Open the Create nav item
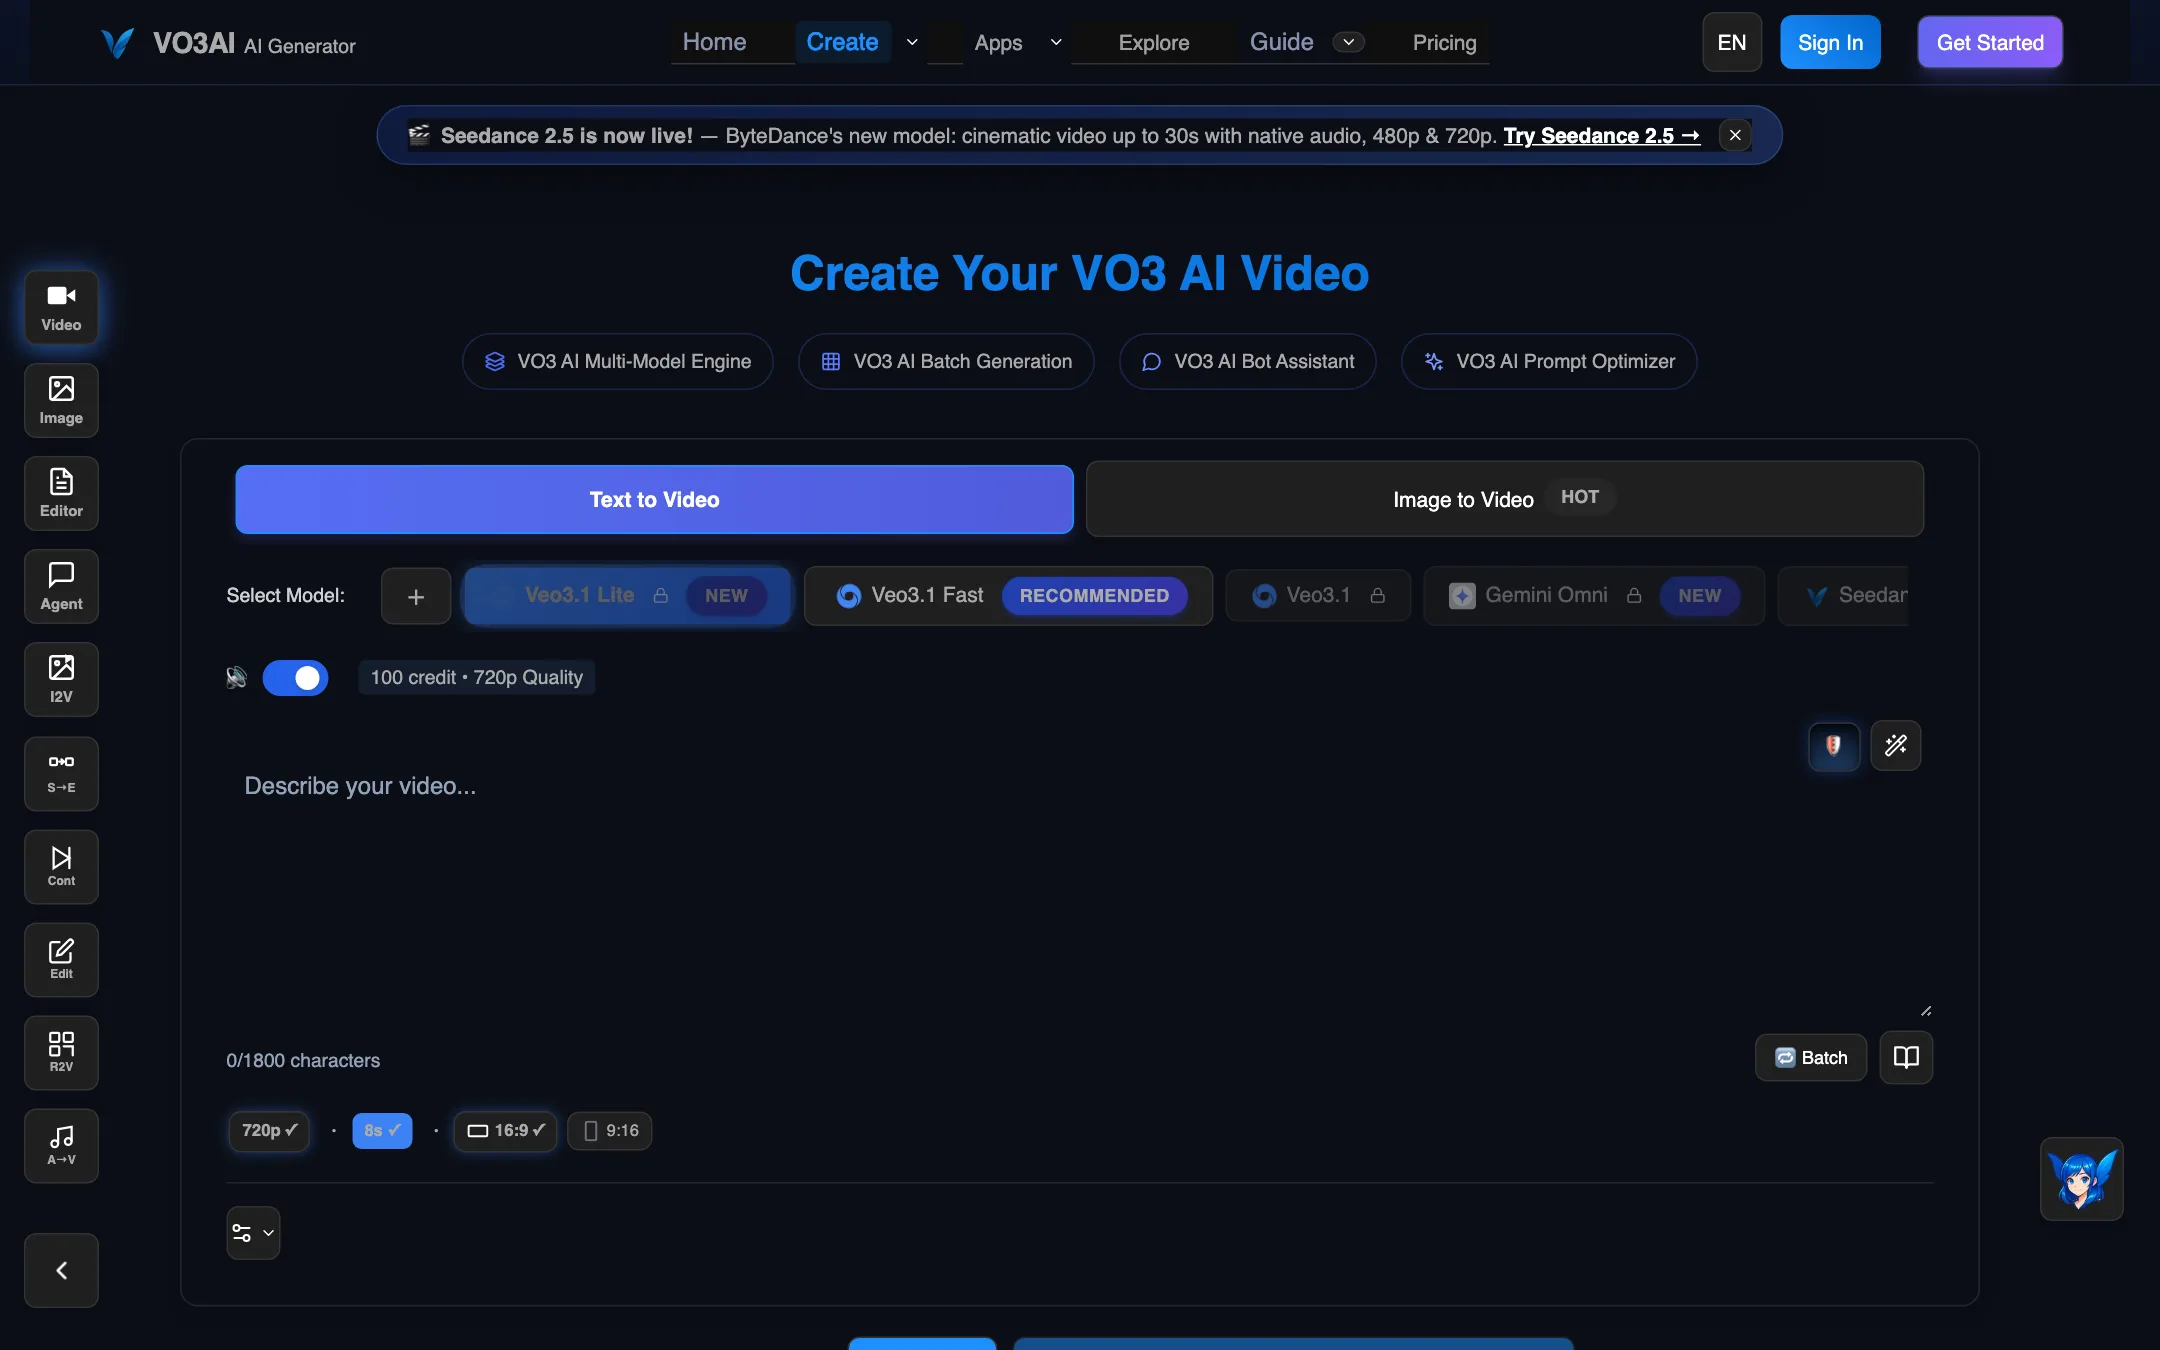This screenshot has height=1350, width=2160. [842, 42]
